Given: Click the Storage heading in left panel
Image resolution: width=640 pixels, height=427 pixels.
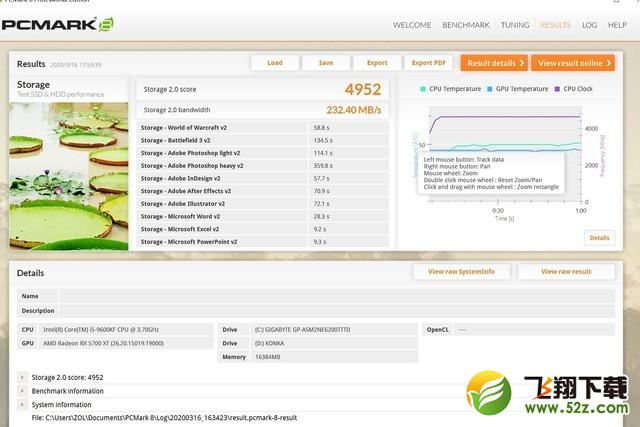Looking at the screenshot, I should pos(33,85).
